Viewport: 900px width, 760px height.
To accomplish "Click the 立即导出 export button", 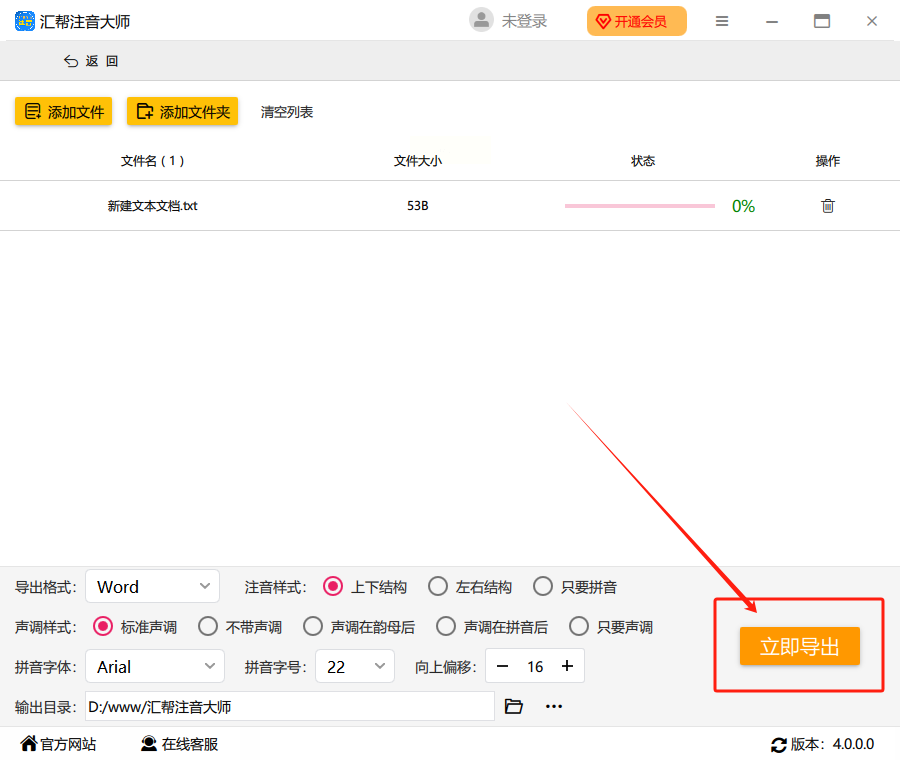I will point(800,646).
